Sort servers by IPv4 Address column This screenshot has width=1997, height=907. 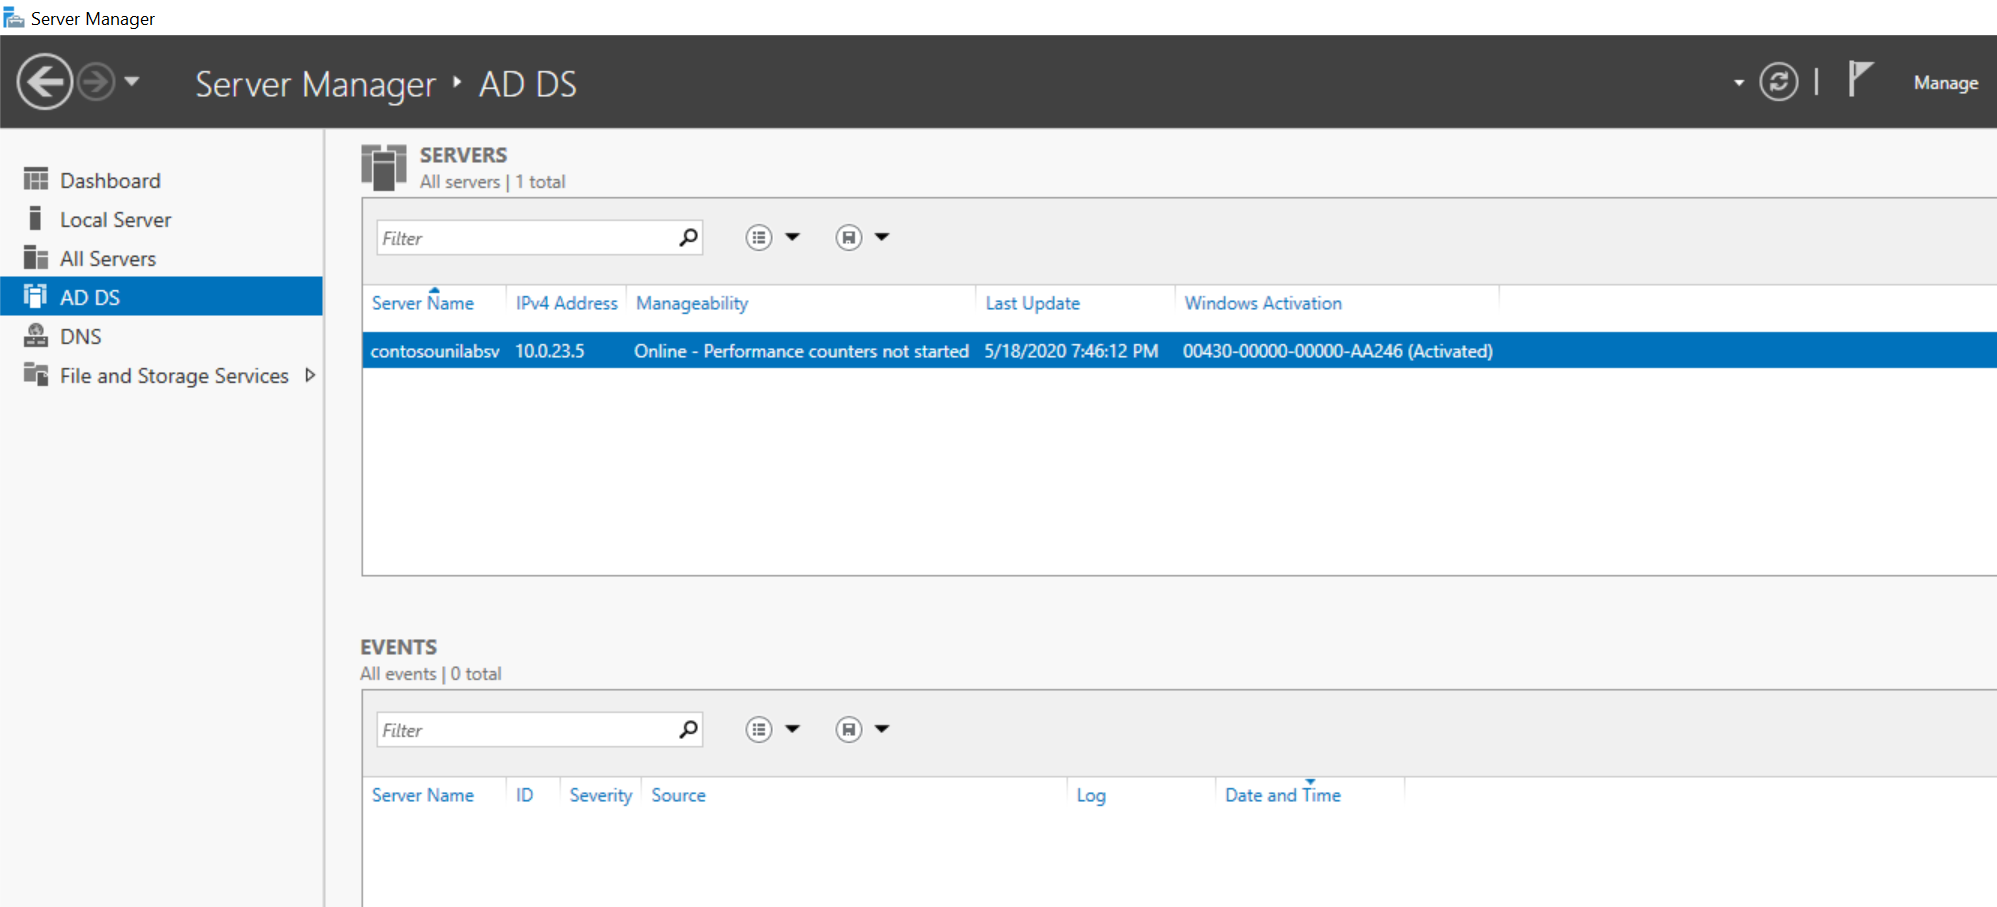pyautogui.click(x=567, y=303)
